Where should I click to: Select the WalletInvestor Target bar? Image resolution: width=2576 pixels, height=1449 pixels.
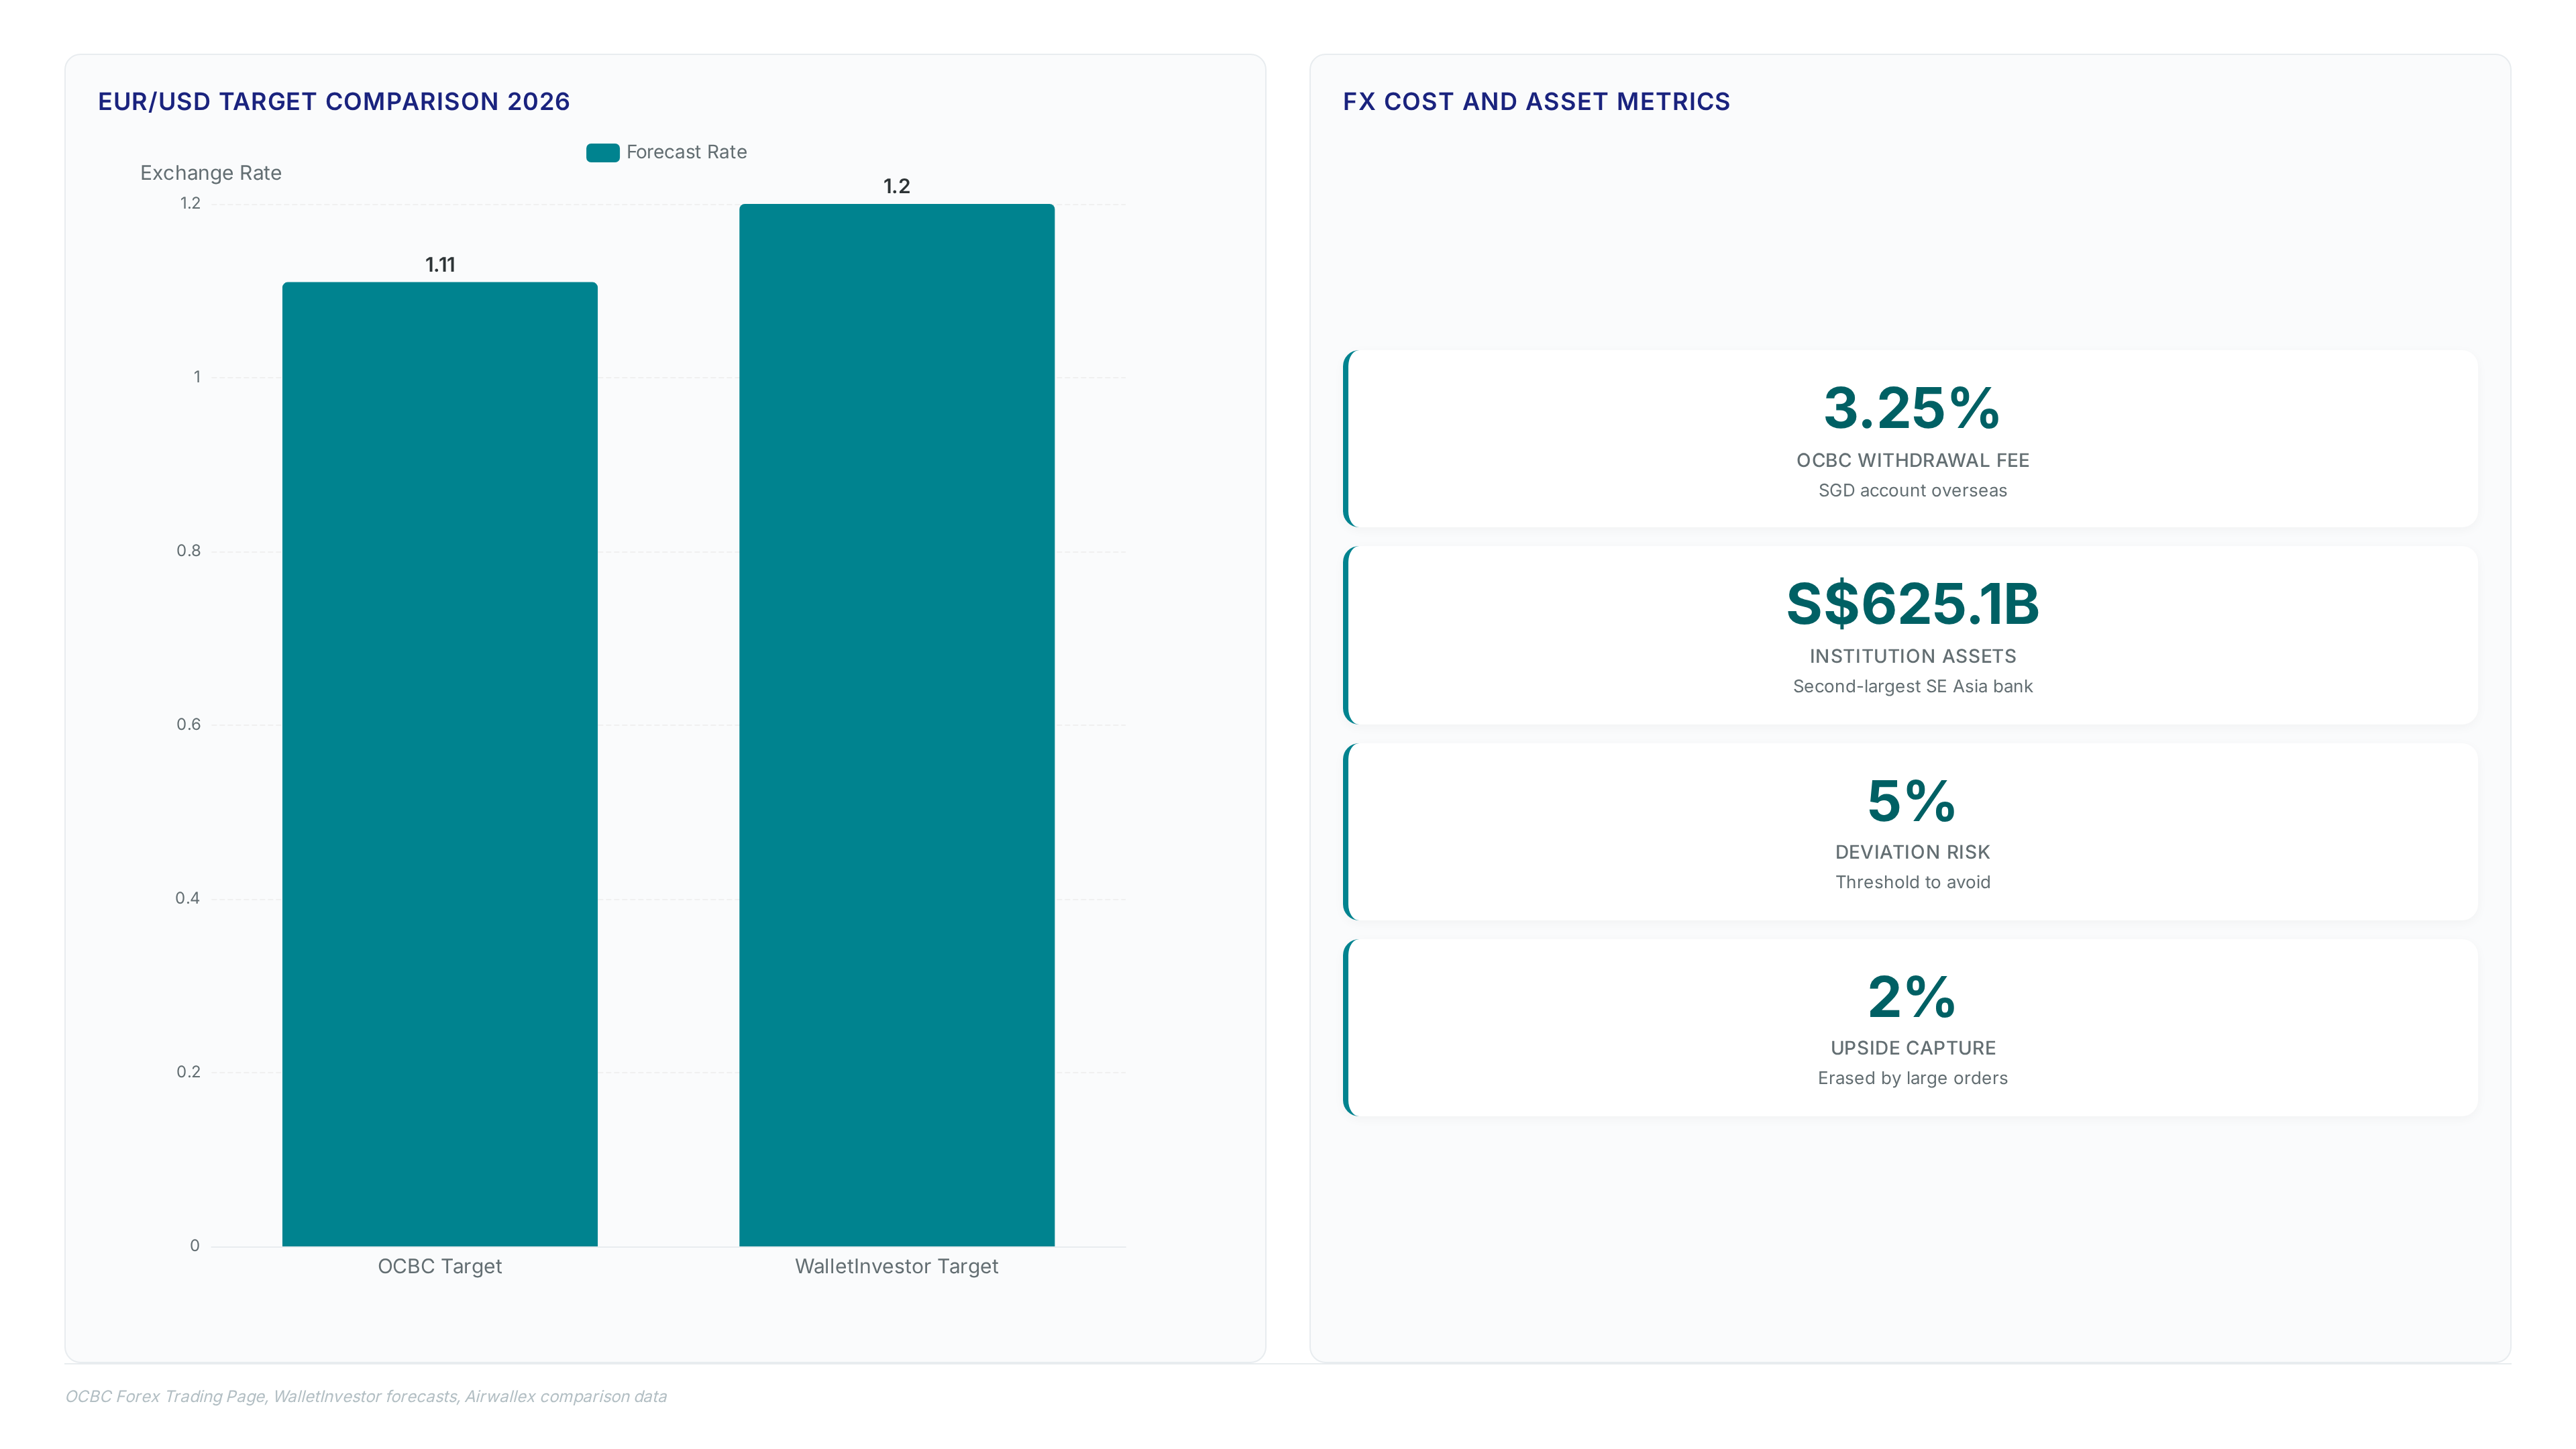897,725
